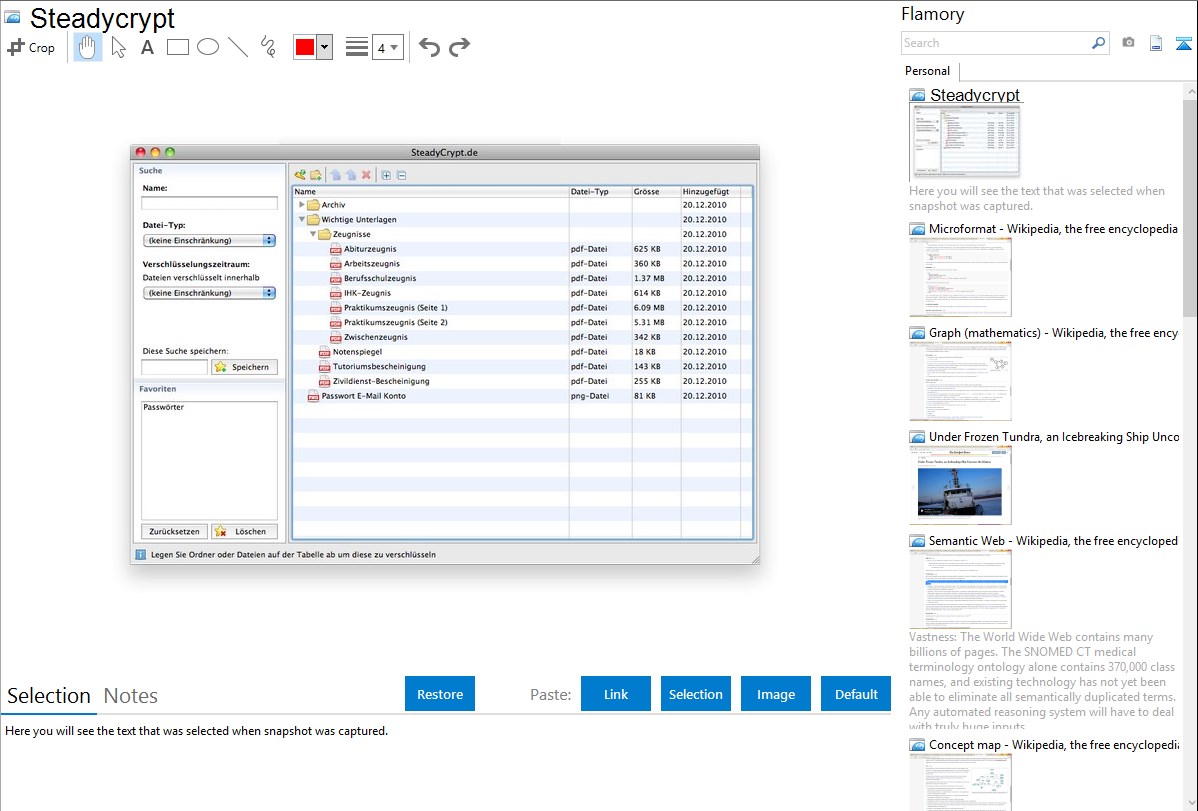Click the Paste Default button

coord(856,694)
